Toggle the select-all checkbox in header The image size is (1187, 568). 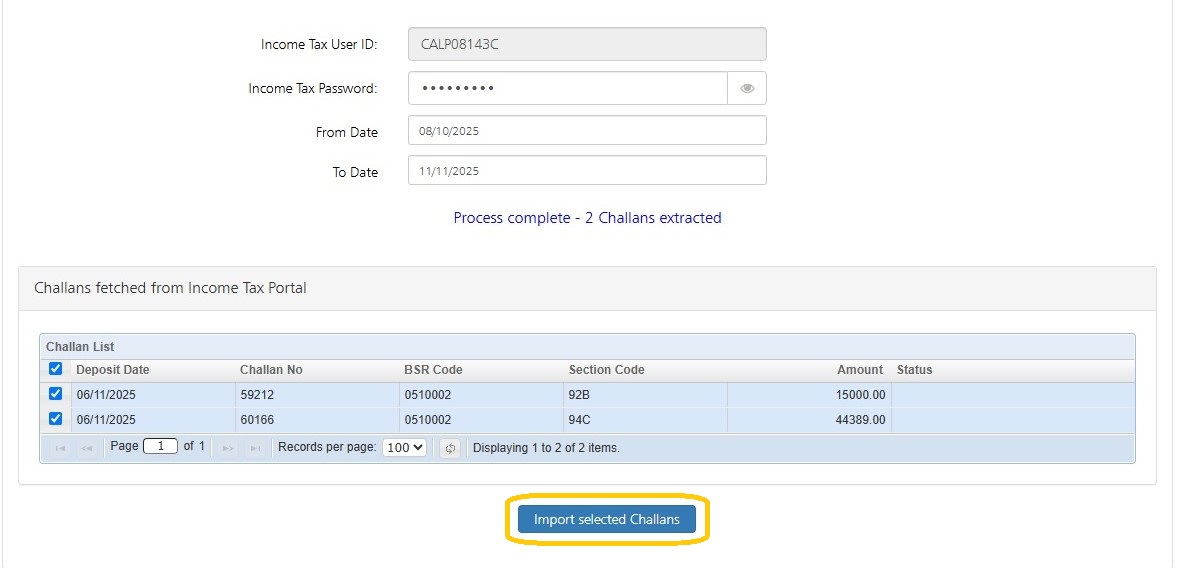point(56,369)
